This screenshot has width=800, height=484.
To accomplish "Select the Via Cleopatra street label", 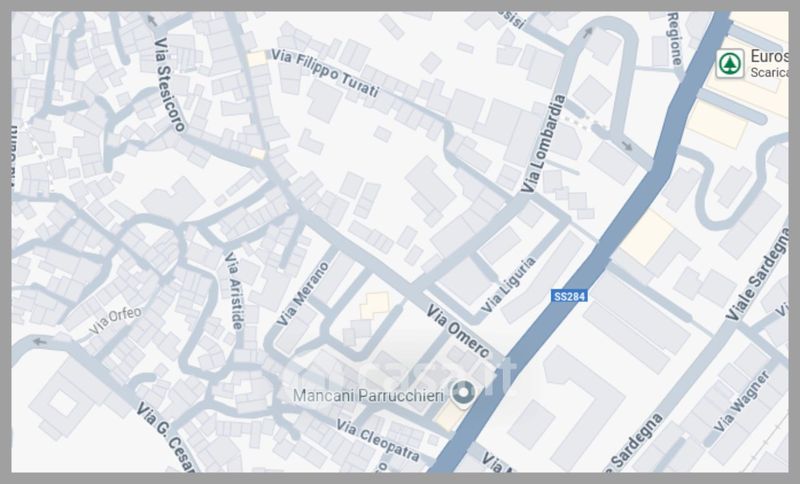I will pos(378,440).
